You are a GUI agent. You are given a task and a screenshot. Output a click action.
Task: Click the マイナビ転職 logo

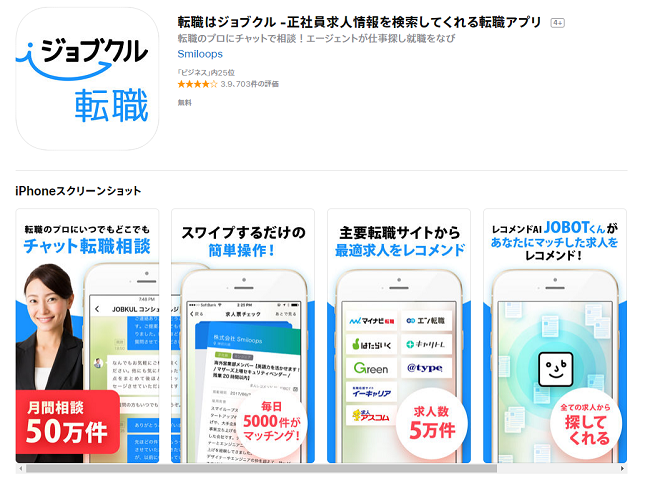pos(371,320)
